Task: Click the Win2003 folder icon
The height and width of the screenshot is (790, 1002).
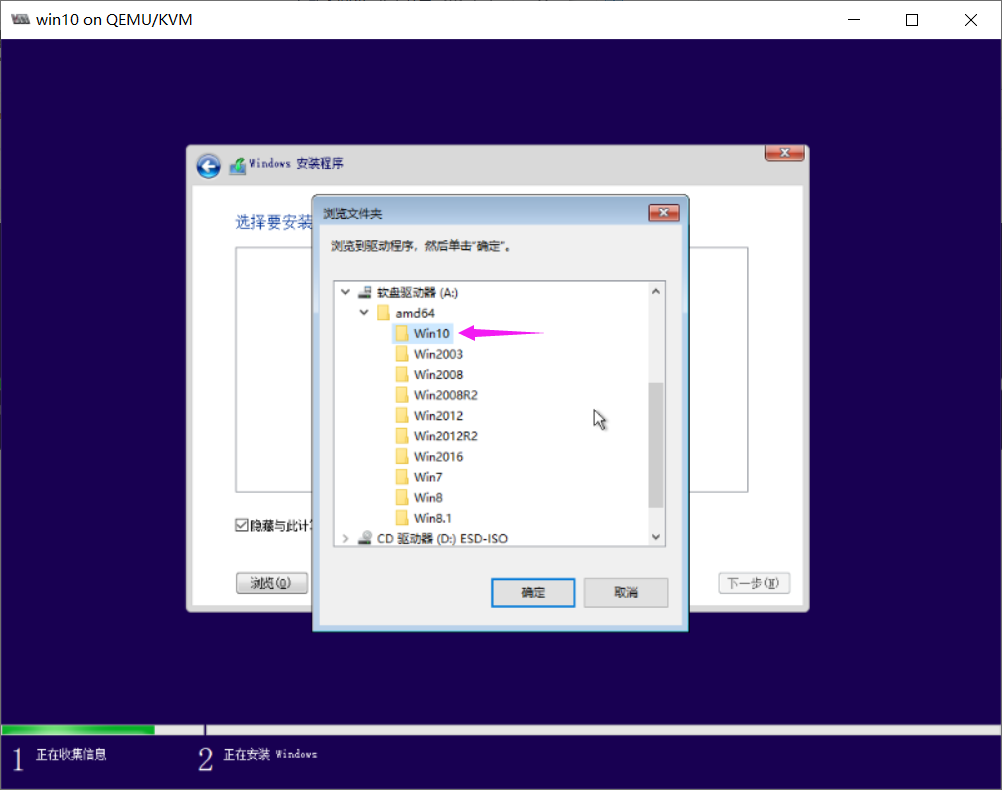Action: pyautogui.click(x=401, y=353)
